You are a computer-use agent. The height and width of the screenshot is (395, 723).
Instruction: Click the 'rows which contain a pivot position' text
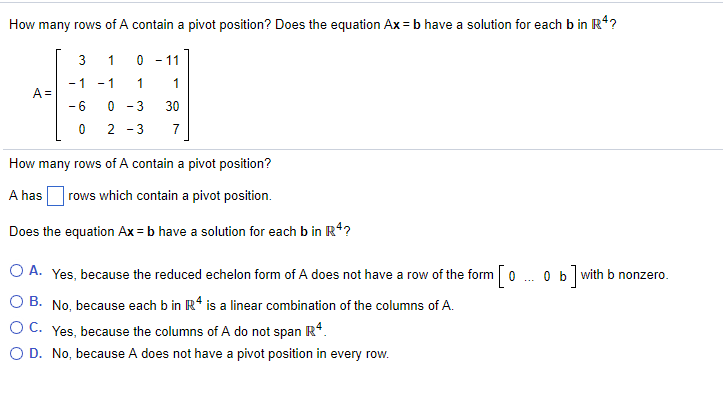point(170,196)
